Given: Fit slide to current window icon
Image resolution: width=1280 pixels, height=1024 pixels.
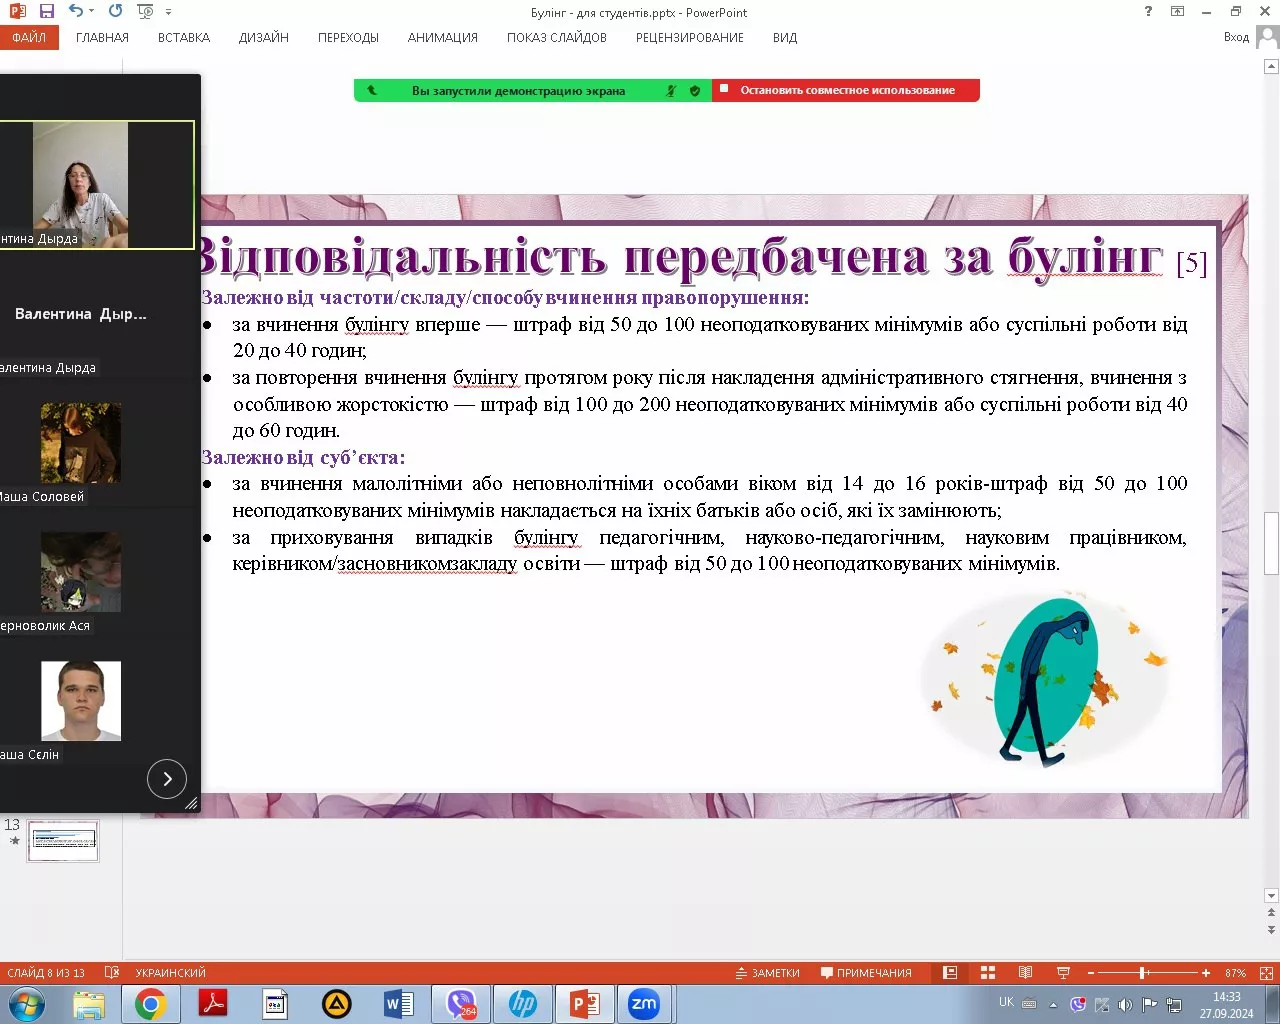Looking at the screenshot, I should tap(1266, 973).
